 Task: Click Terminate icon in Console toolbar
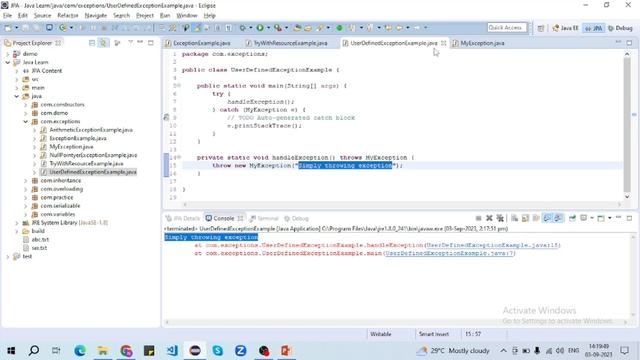(478, 218)
